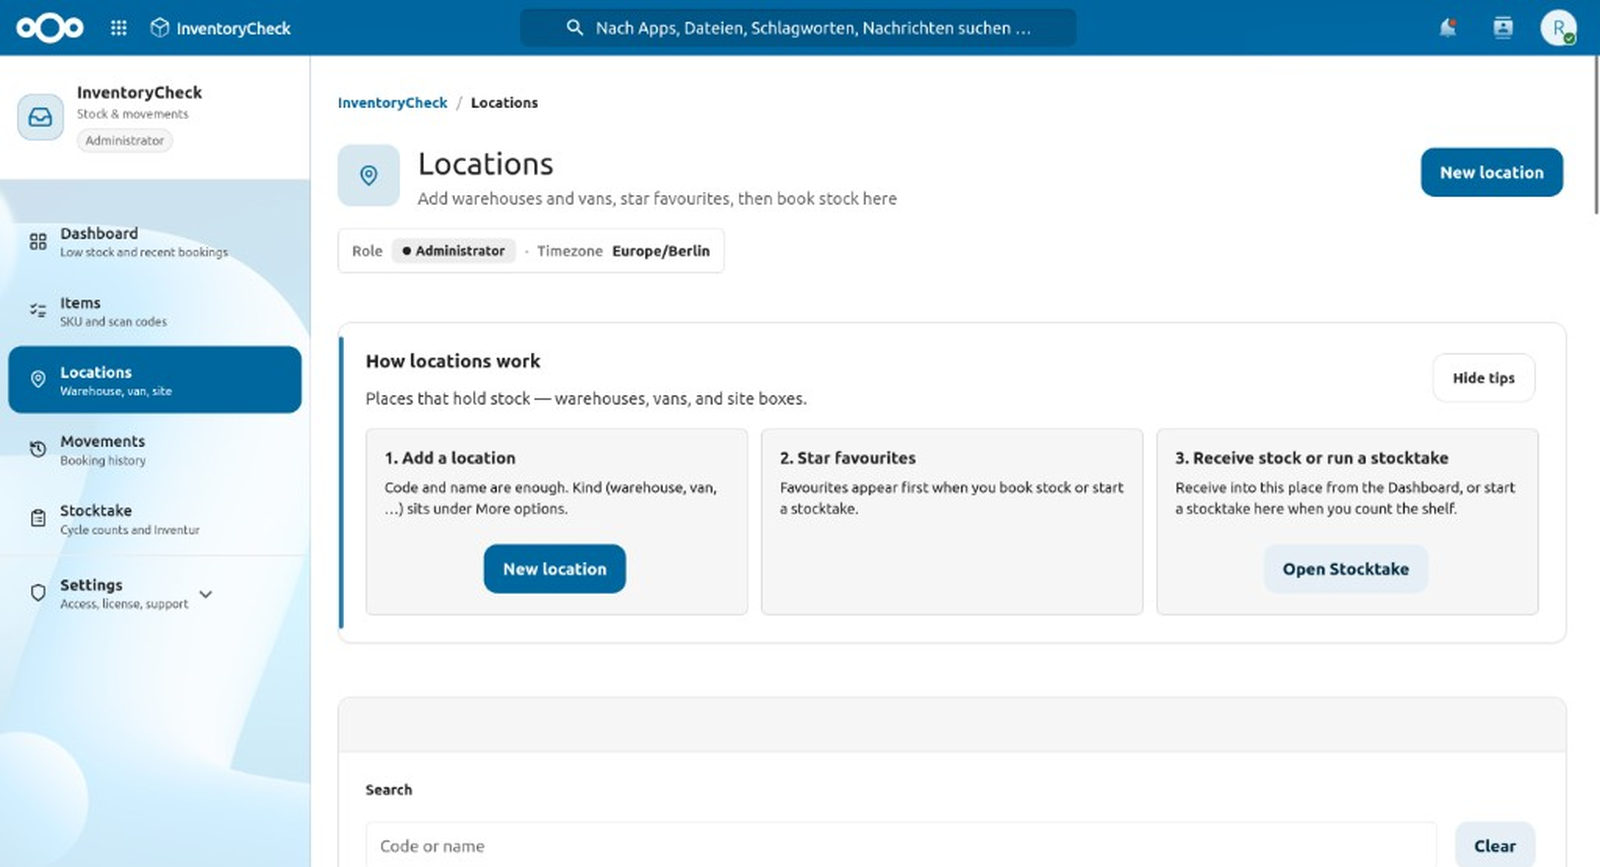Screen dimensions: 1600x867
Task: Click the Locations pin icon in sidebar
Action: [38, 379]
